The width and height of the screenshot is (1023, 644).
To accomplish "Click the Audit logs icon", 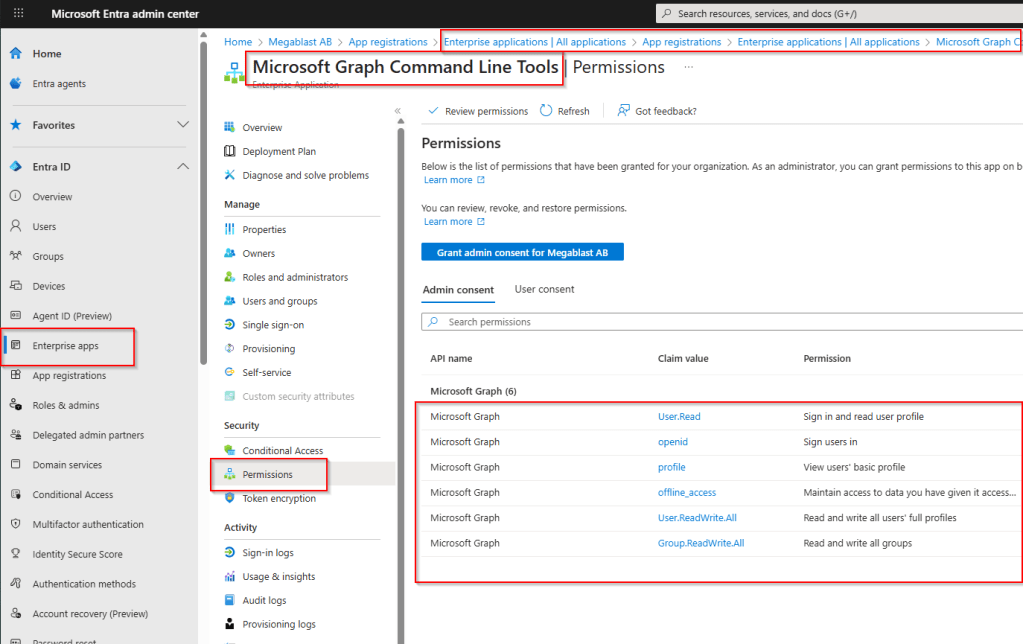I will tap(231, 600).
